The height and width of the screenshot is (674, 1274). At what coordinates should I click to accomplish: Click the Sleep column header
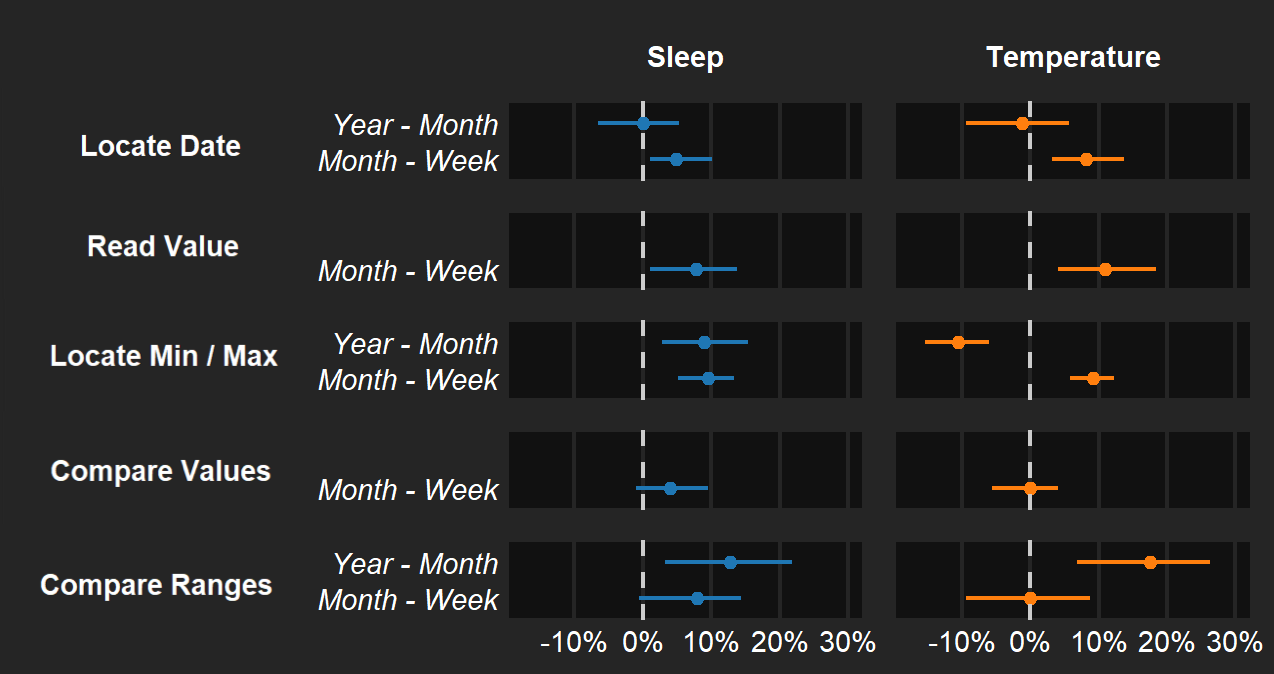(x=685, y=58)
